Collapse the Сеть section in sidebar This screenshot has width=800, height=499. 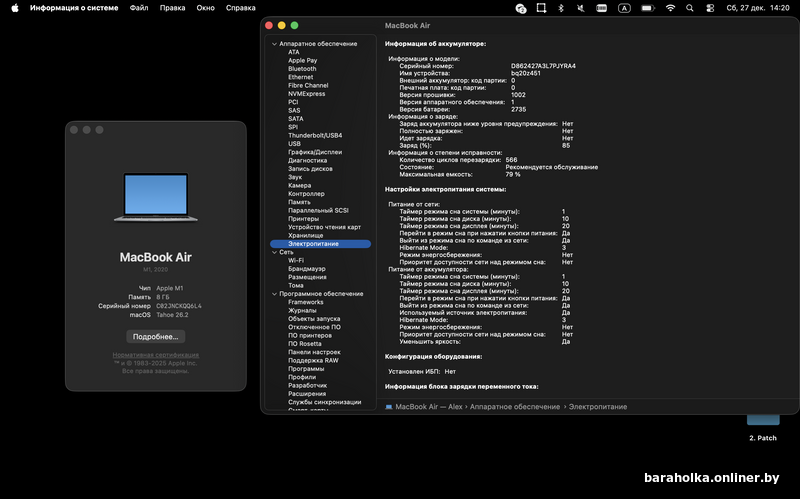click(273, 252)
